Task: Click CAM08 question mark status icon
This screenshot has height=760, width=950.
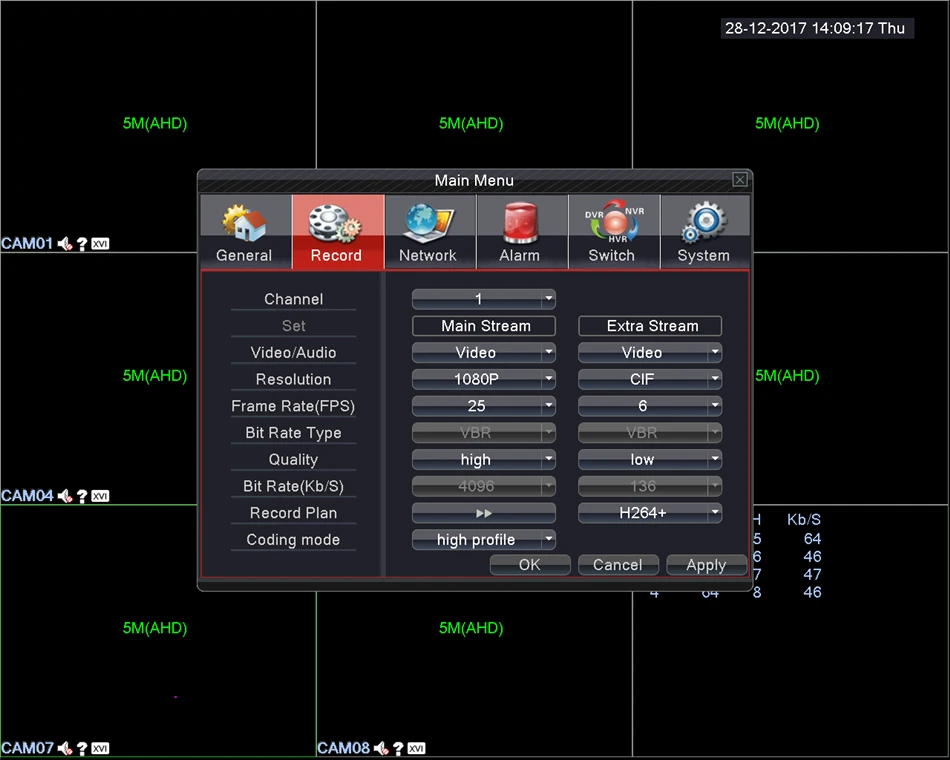Action: pos(398,748)
